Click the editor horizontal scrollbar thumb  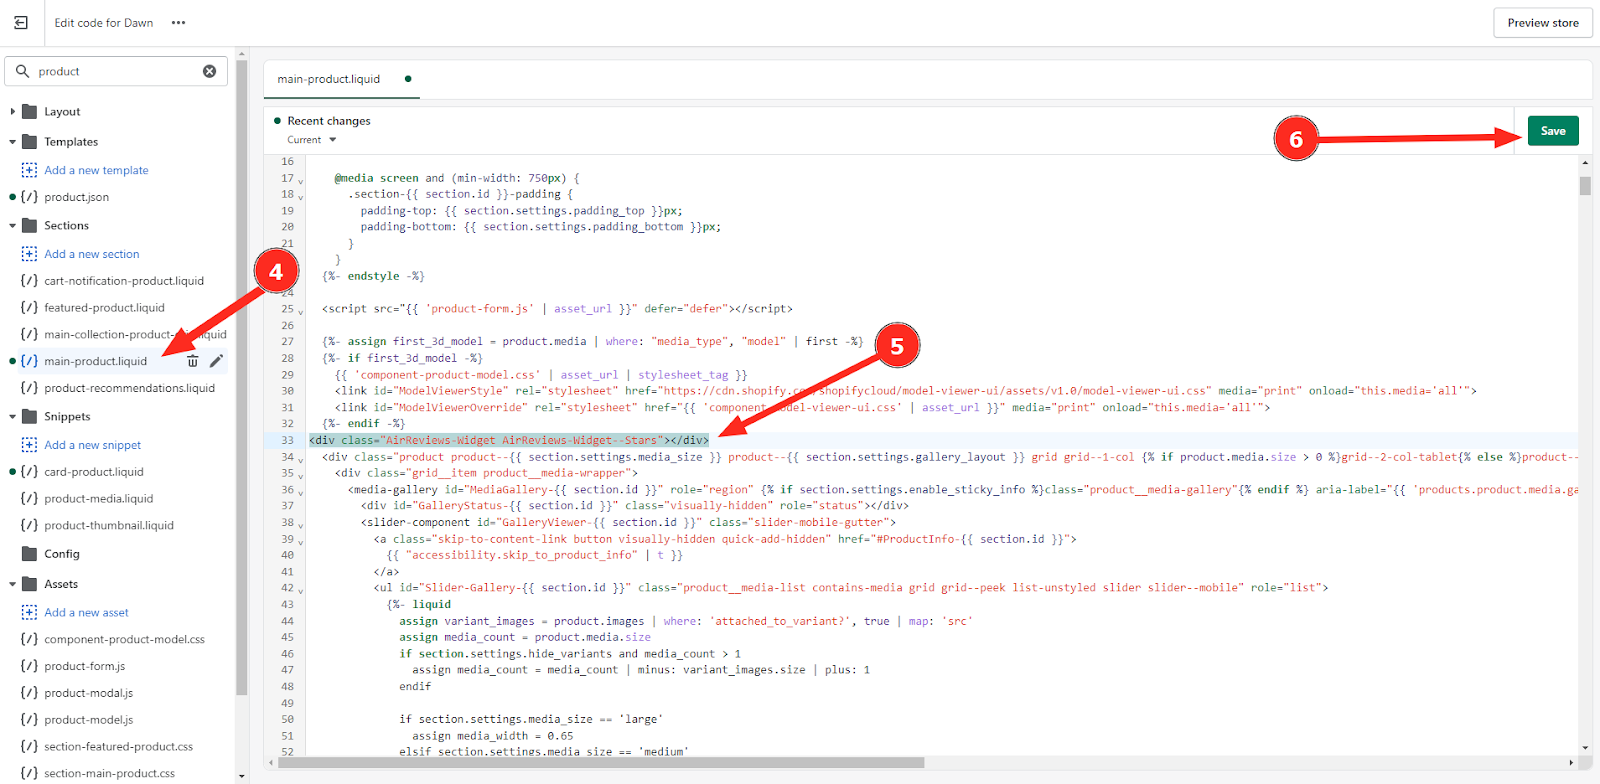[x=601, y=762]
